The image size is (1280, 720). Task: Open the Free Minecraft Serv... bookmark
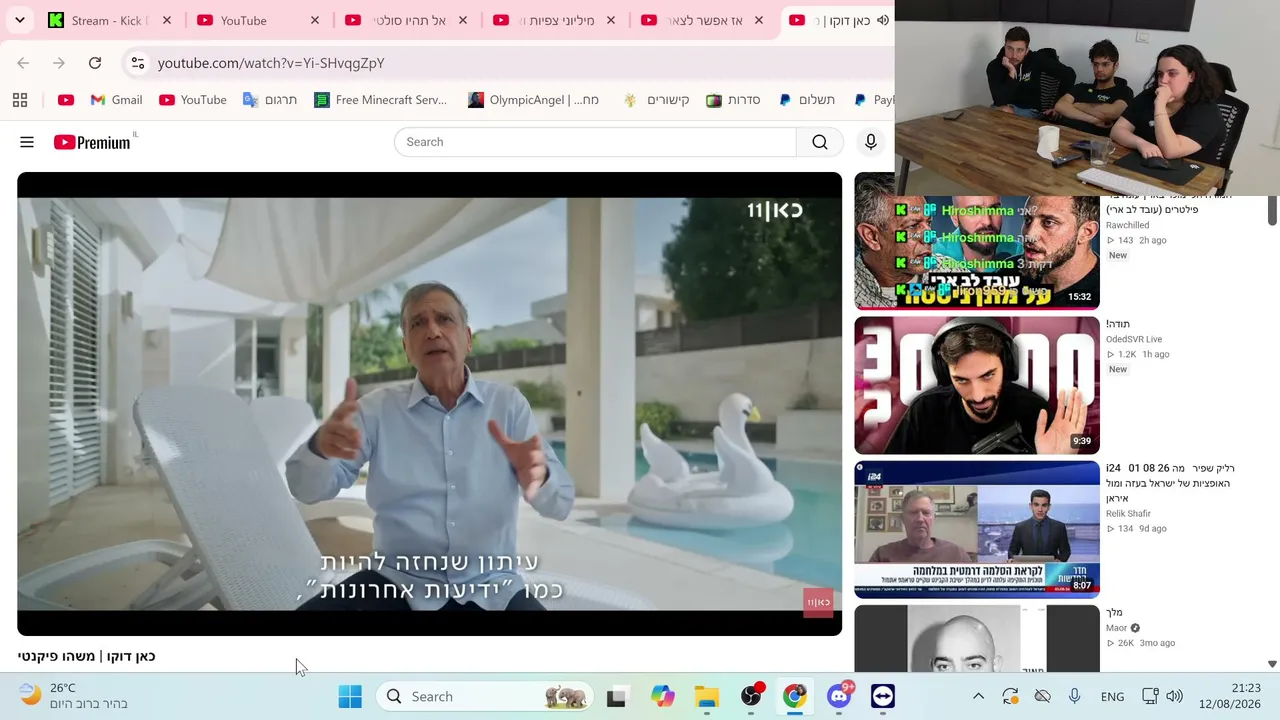[380, 100]
